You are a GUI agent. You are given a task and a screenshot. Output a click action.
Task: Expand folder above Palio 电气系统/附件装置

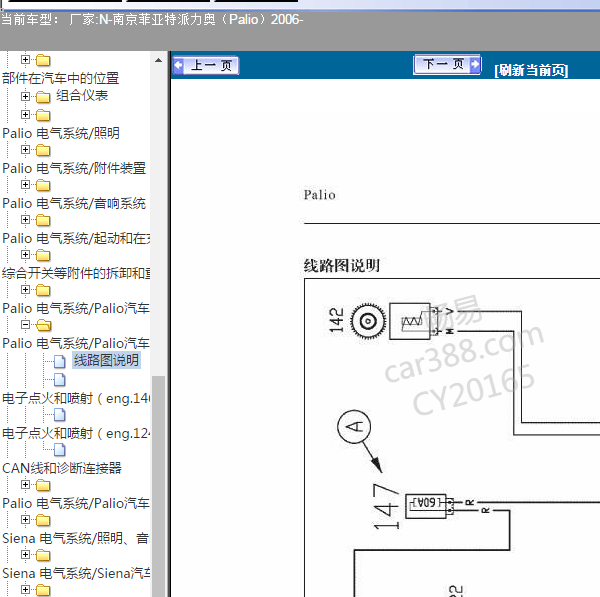click(25, 150)
